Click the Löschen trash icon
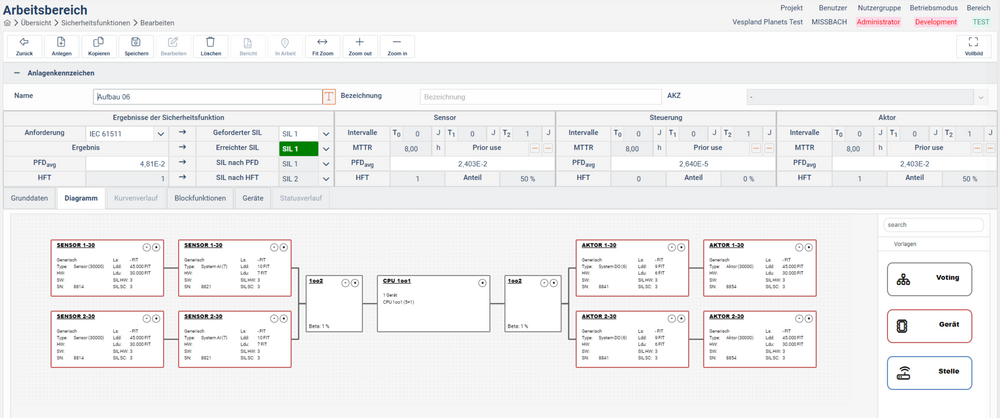 click(210, 46)
